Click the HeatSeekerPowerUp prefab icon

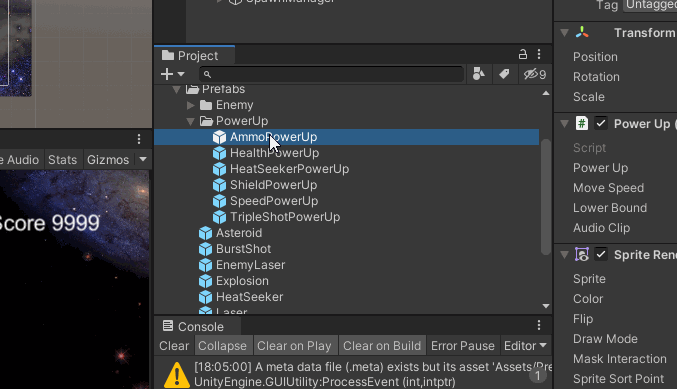pos(219,169)
